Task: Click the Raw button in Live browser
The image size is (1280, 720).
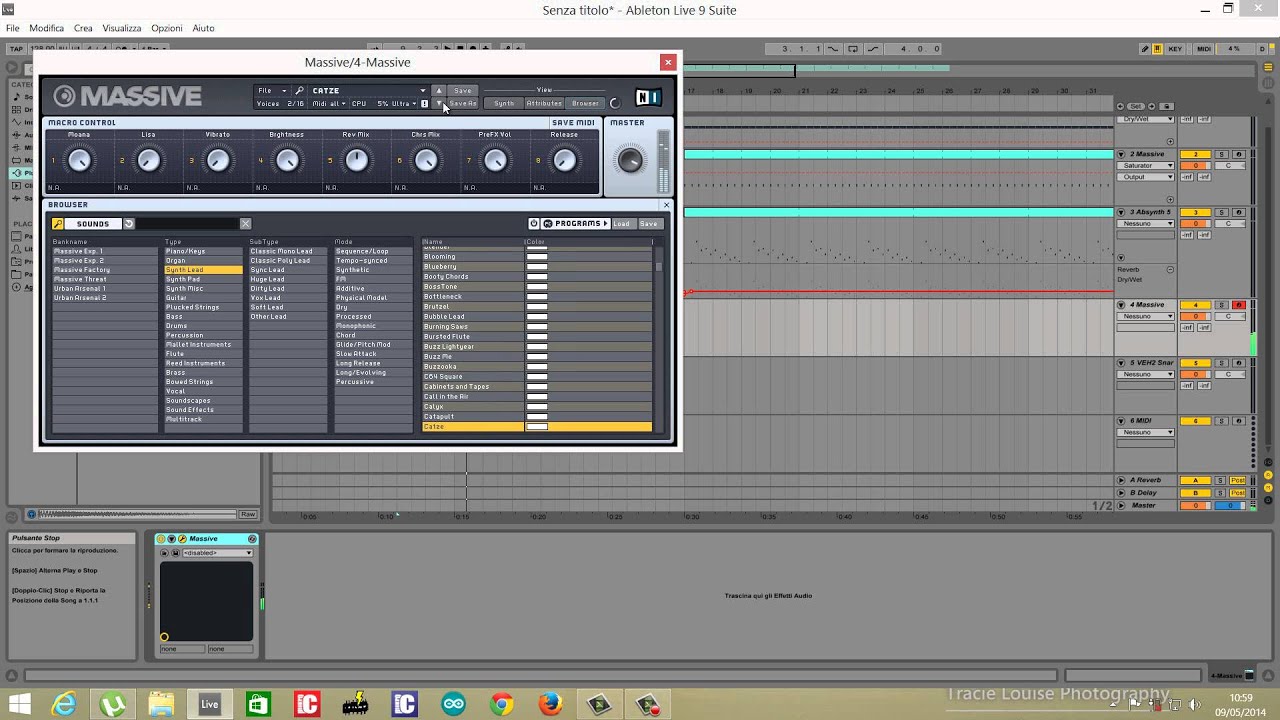Action: pos(248,514)
